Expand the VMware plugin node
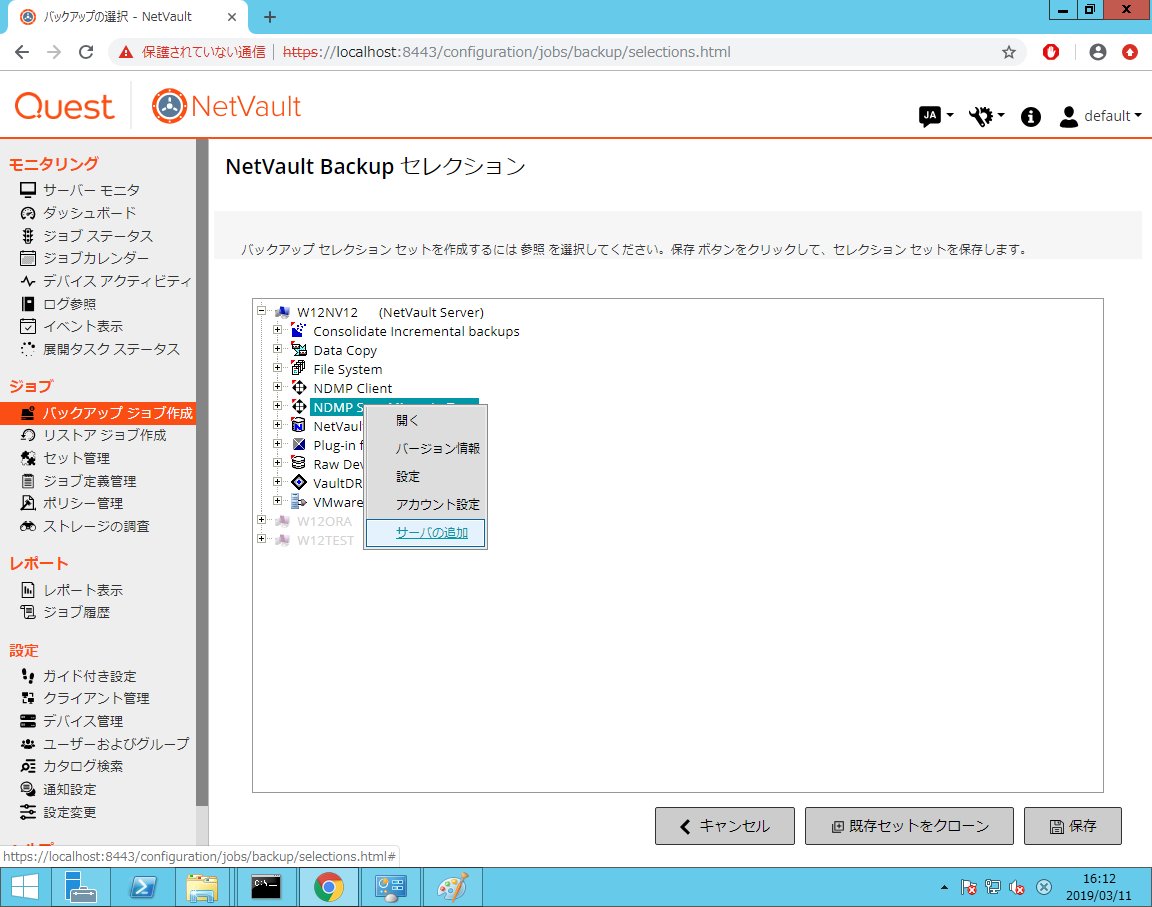 pos(278,501)
